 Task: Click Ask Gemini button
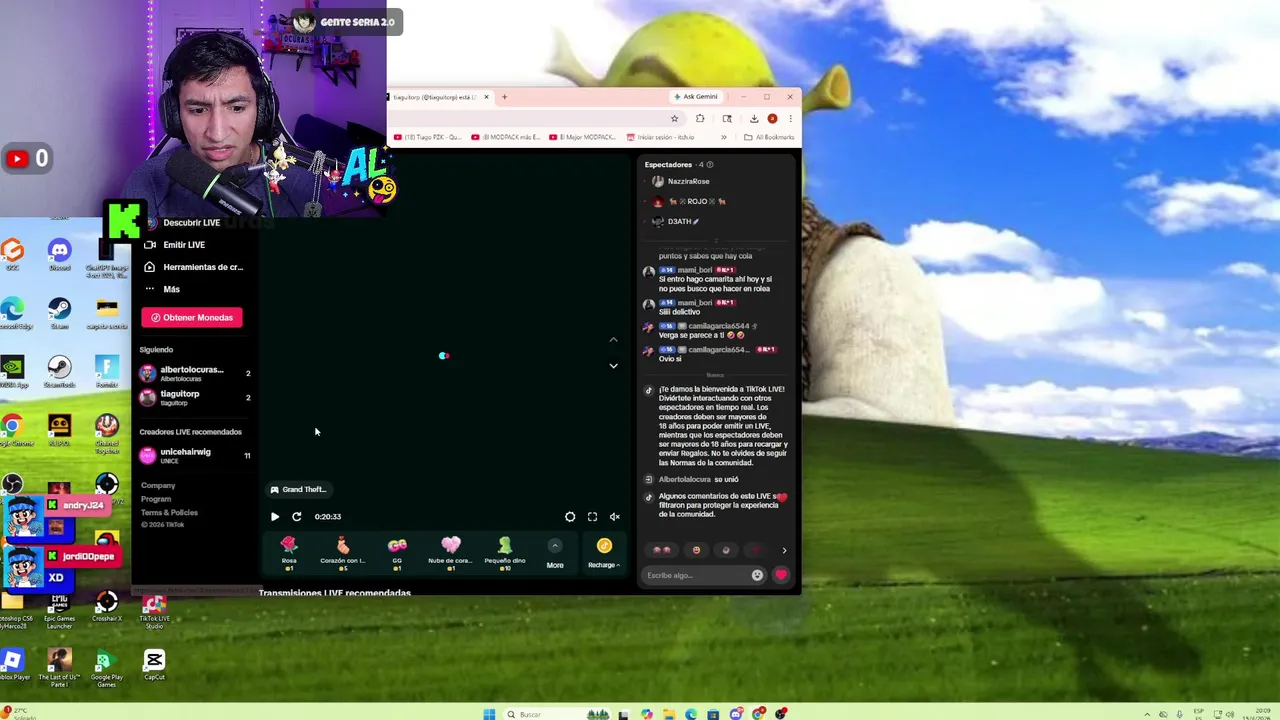point(696,97)
